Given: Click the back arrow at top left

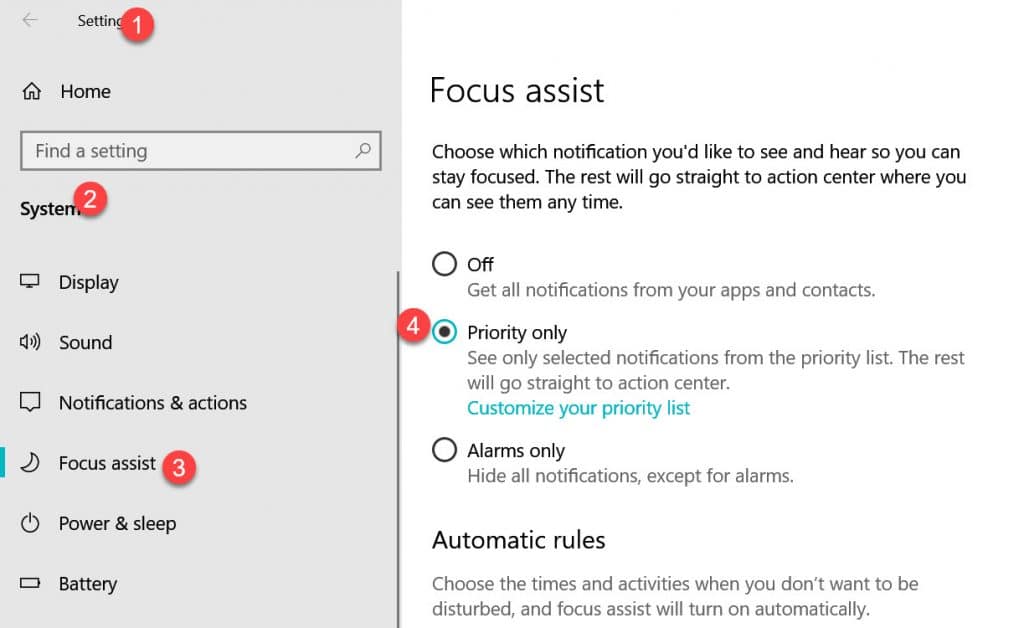Looking at the screenshot, I should click(30, 21).
